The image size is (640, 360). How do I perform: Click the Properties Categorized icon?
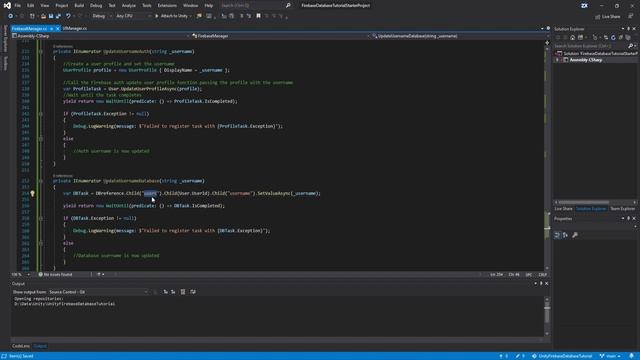pyautogui.click(x=557, y=235)
